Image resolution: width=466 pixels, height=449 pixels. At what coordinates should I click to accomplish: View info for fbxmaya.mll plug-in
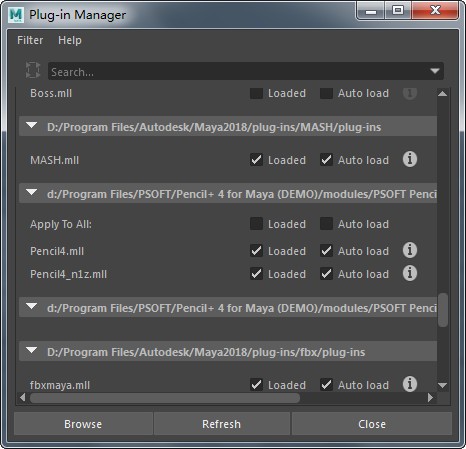point(410,384)
